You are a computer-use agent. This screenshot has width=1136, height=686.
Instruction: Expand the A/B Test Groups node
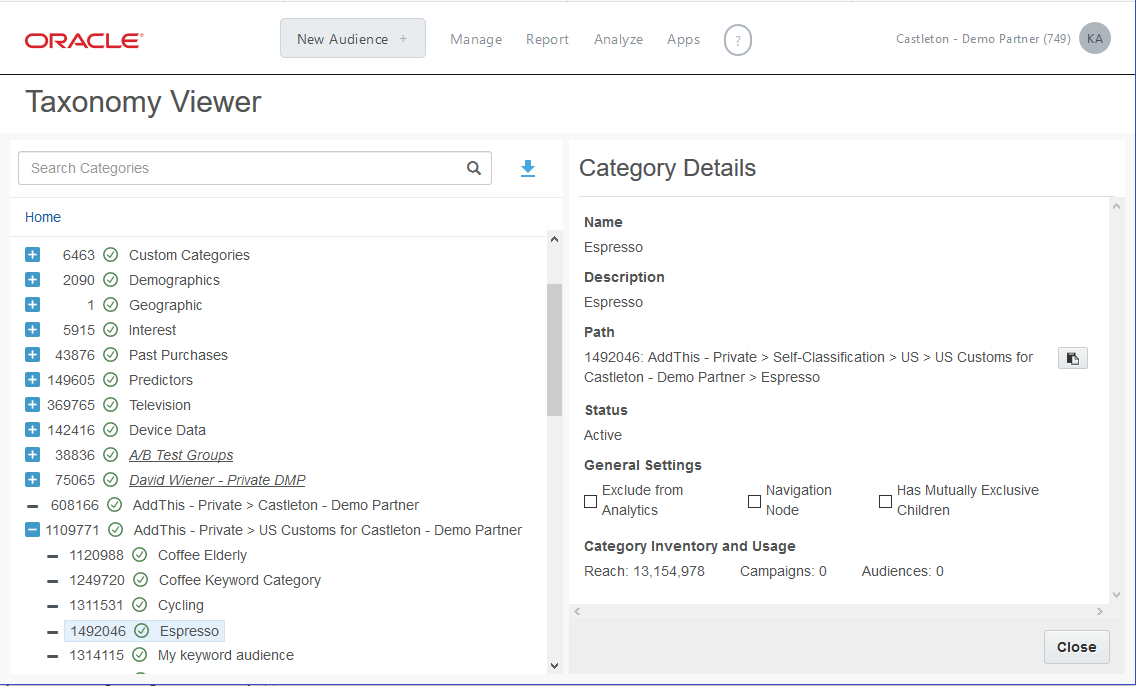33,454
